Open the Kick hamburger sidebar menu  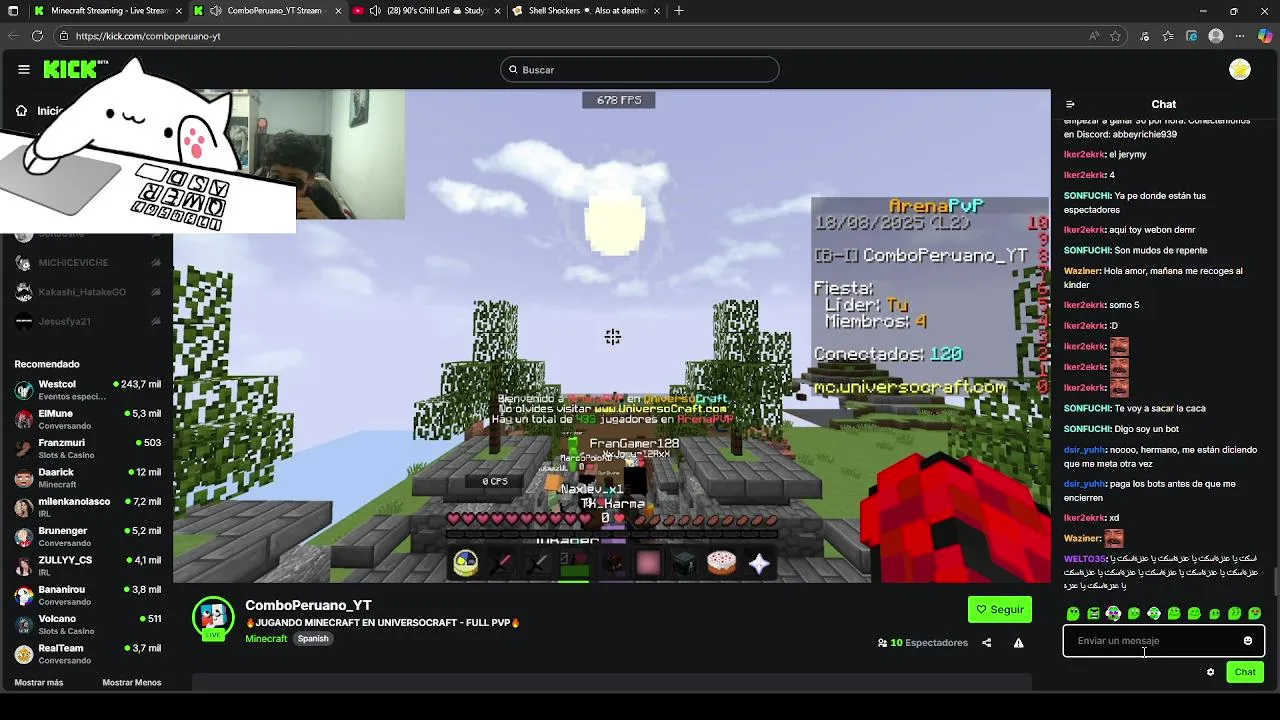pos(24,69)
